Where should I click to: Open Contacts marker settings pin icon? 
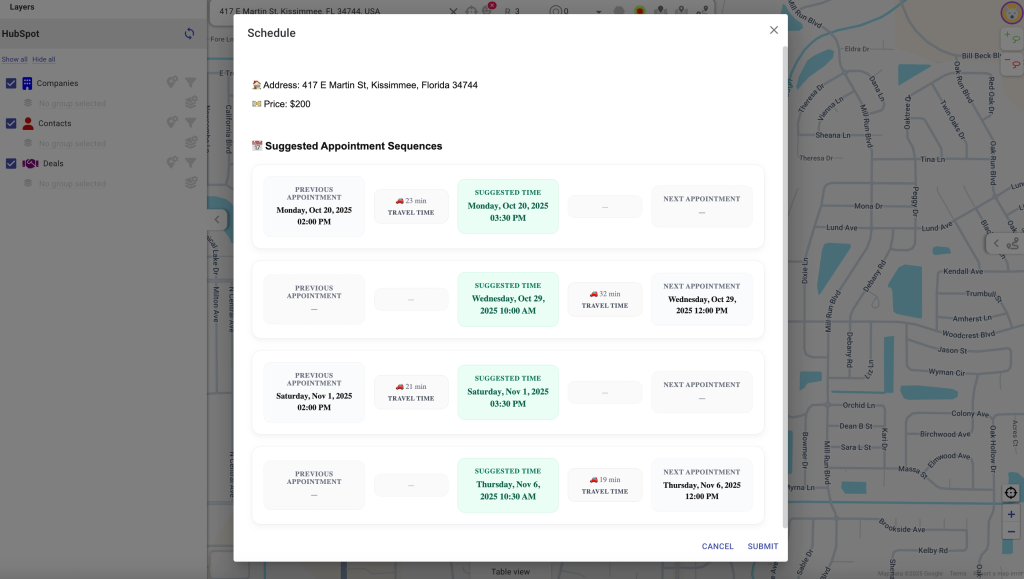pos(172,123)
